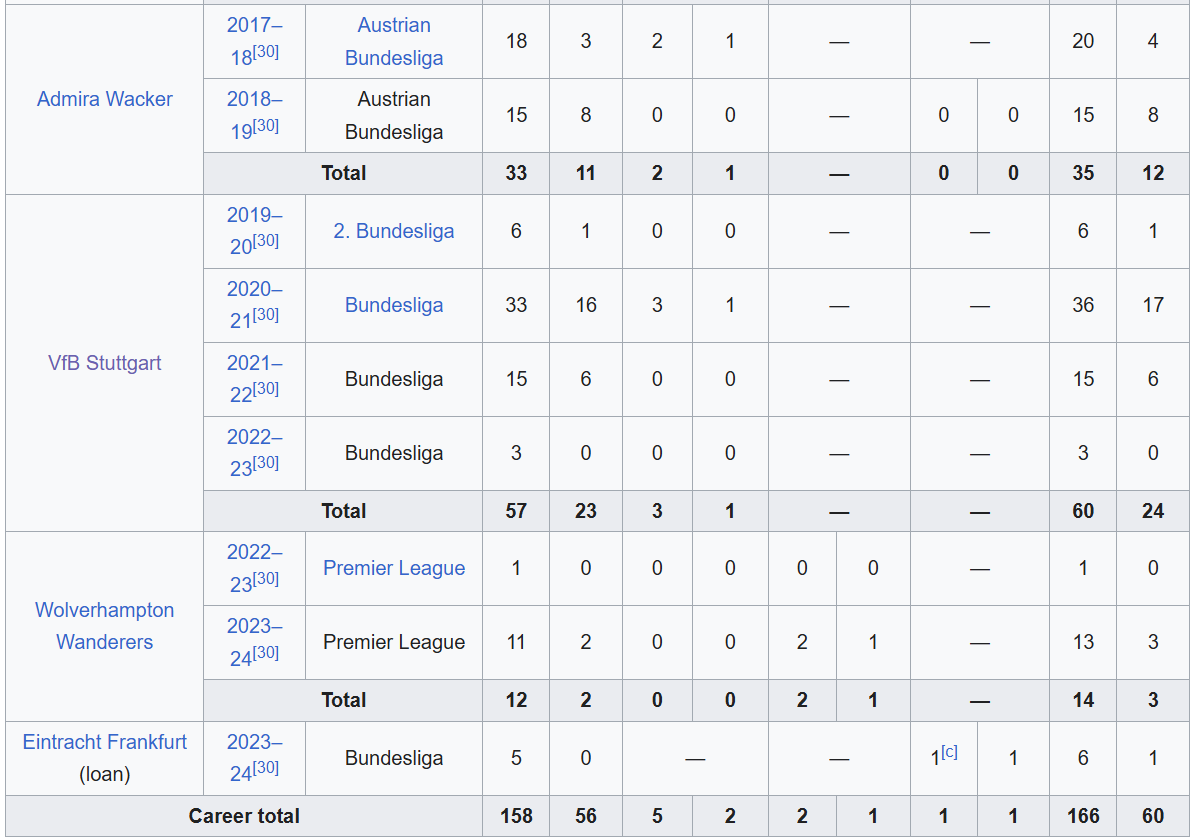Open the Austrian Bundesliga league link
Viewport: 1196px width, 840px height.
coord(394,41)
